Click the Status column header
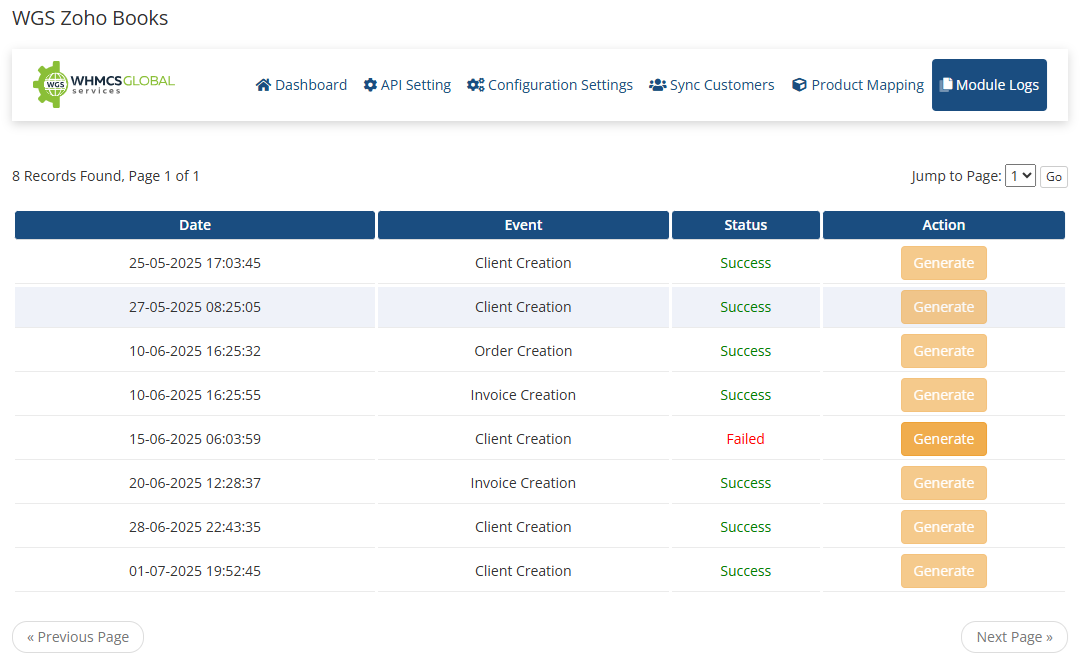 [x=745, y=225]
